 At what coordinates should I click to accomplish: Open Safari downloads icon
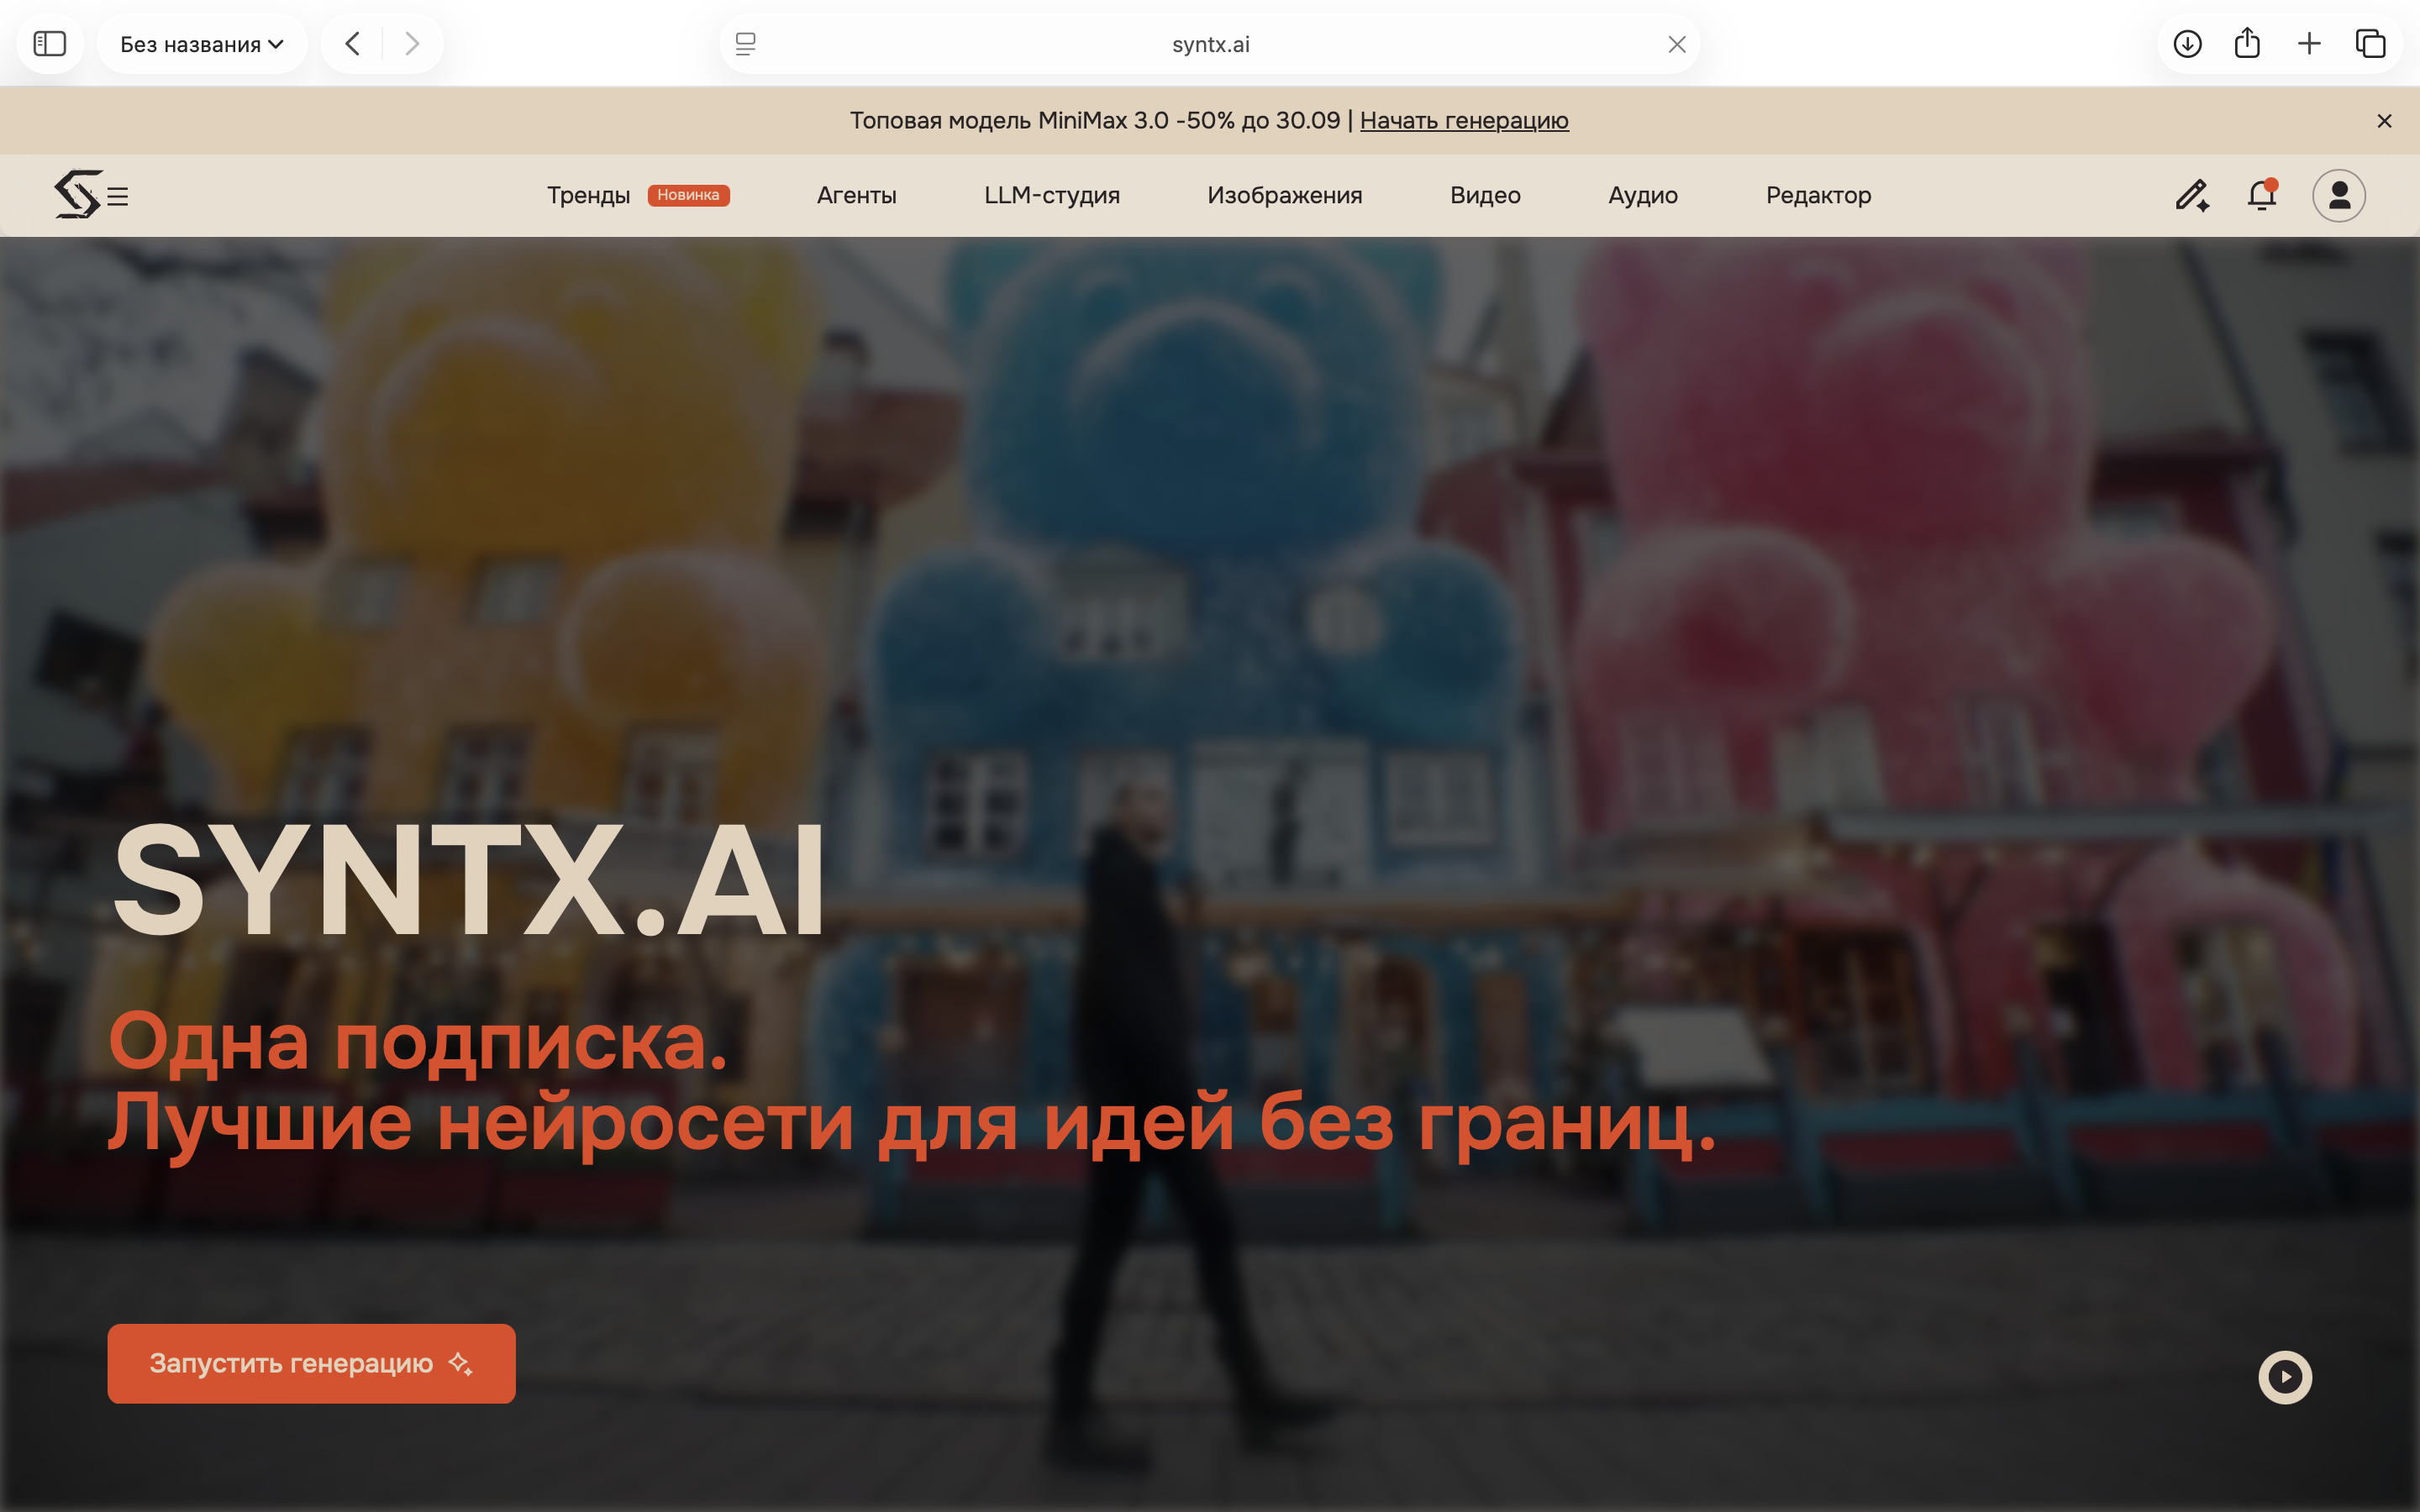2187,44
